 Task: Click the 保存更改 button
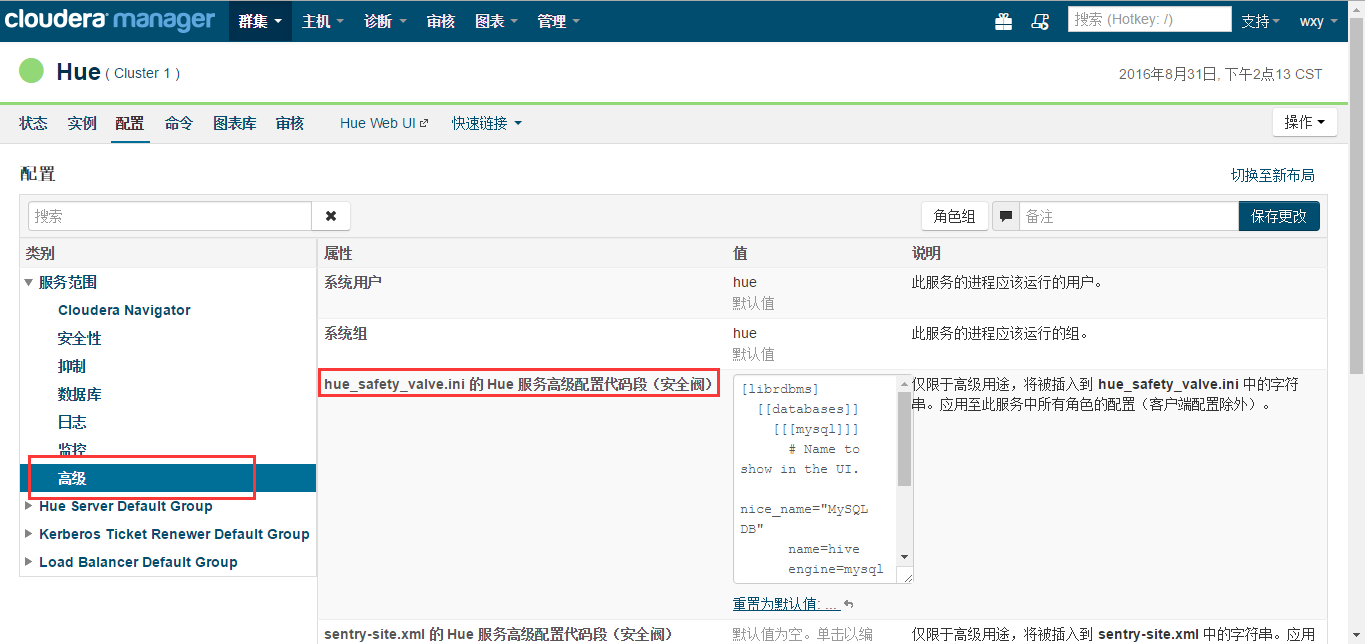click(1279, 216)
